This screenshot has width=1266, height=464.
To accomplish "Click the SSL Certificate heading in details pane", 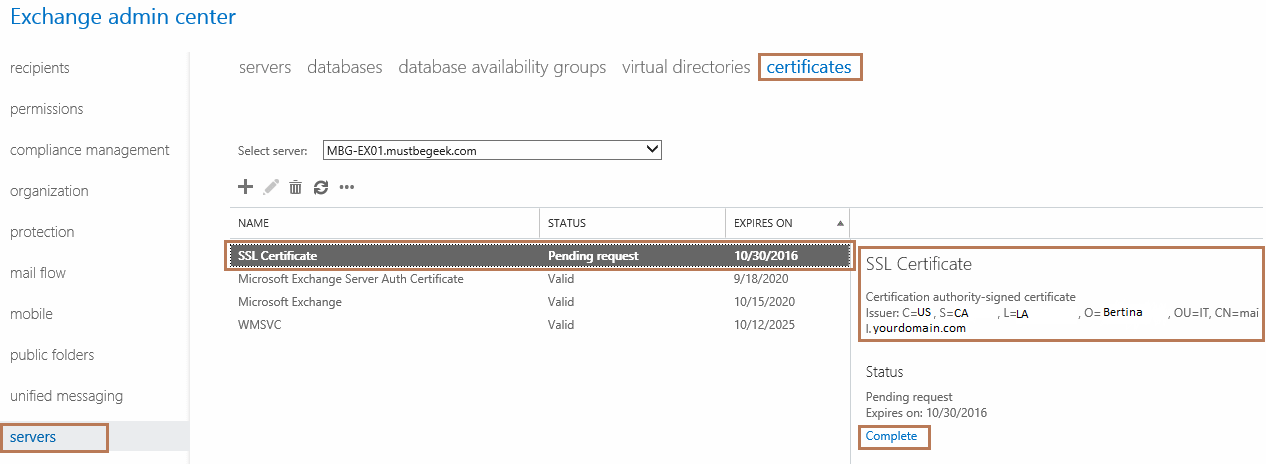I will point(919,264).
